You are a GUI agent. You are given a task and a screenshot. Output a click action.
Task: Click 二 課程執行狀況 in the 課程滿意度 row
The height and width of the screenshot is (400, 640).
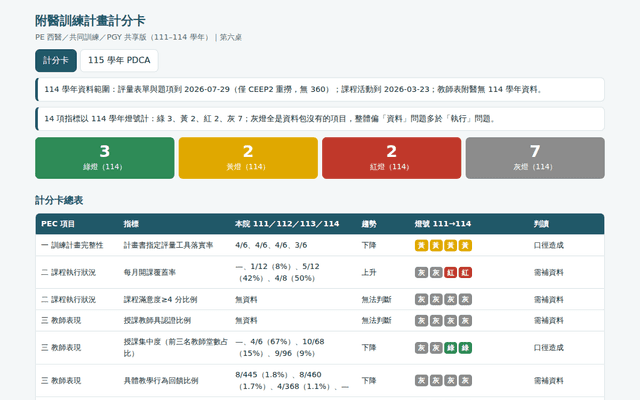[69, 300]
